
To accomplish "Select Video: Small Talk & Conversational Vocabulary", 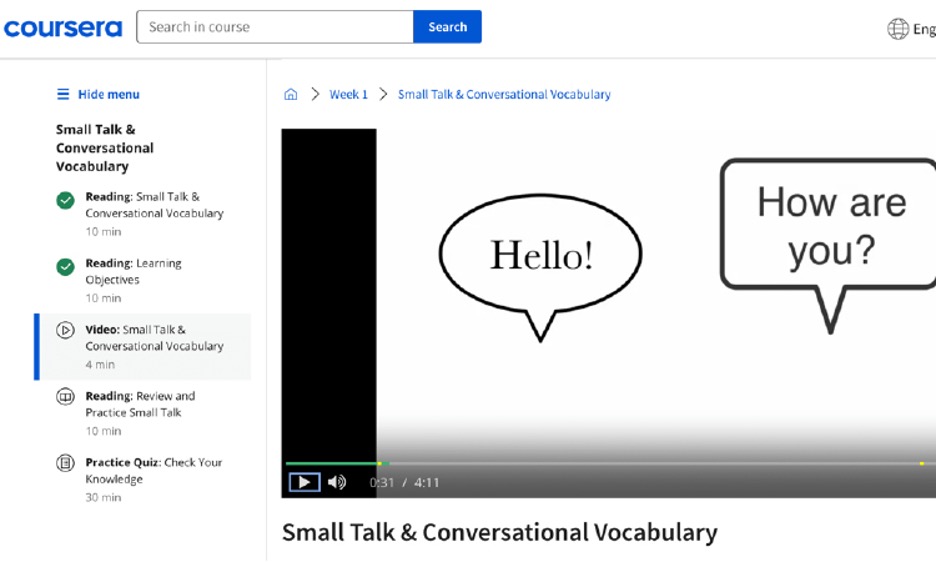I will (154, 337).
